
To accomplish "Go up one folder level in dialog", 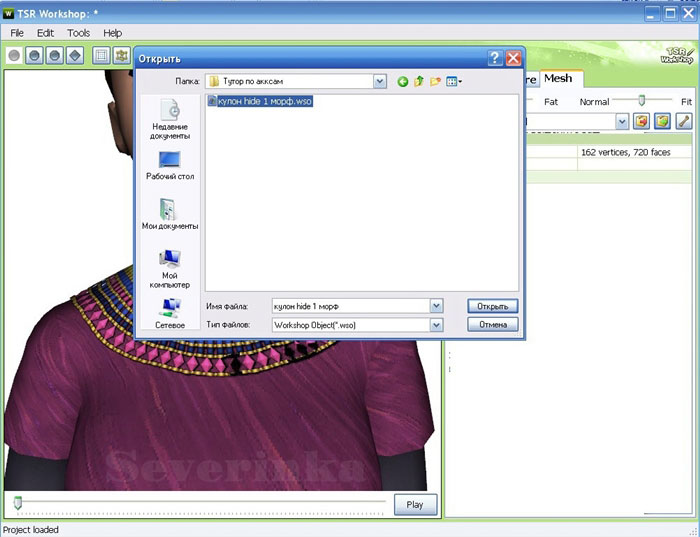I will point(419,82).
